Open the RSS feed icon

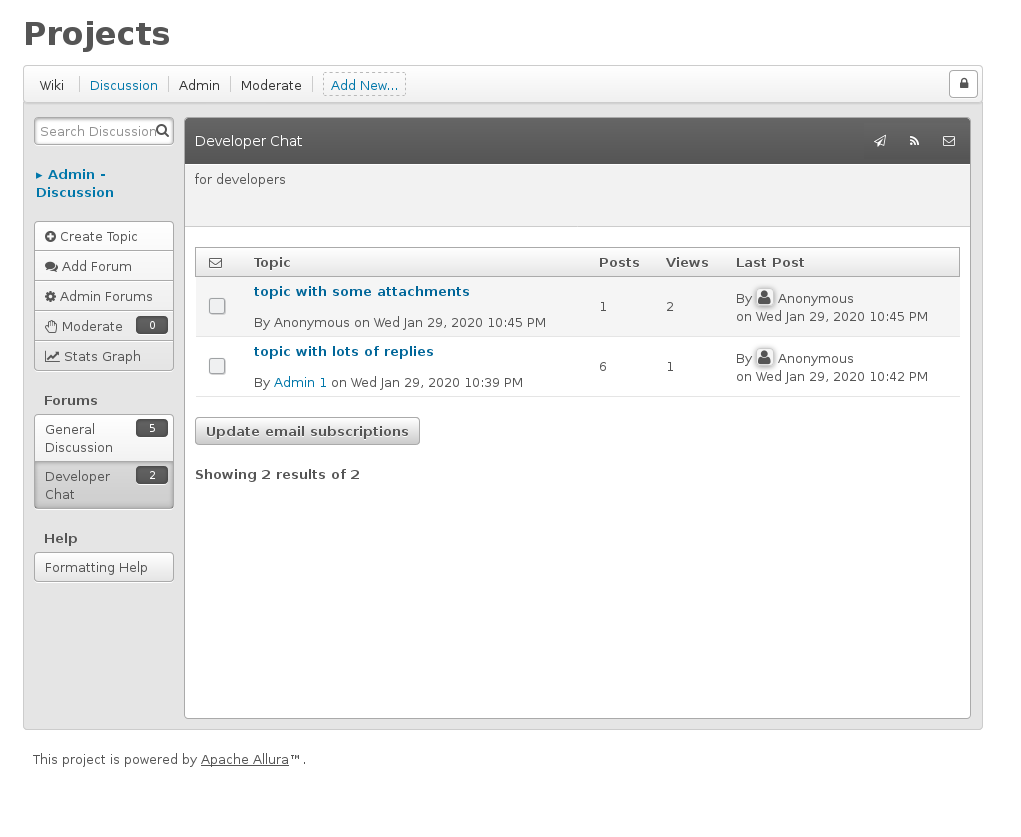914,141
